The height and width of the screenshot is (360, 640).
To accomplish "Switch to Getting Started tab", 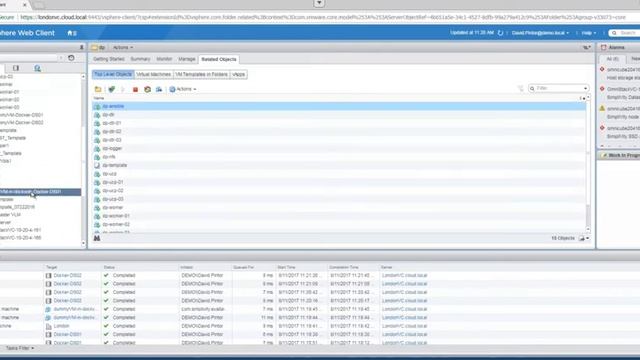I will click(x=109, y=59).
